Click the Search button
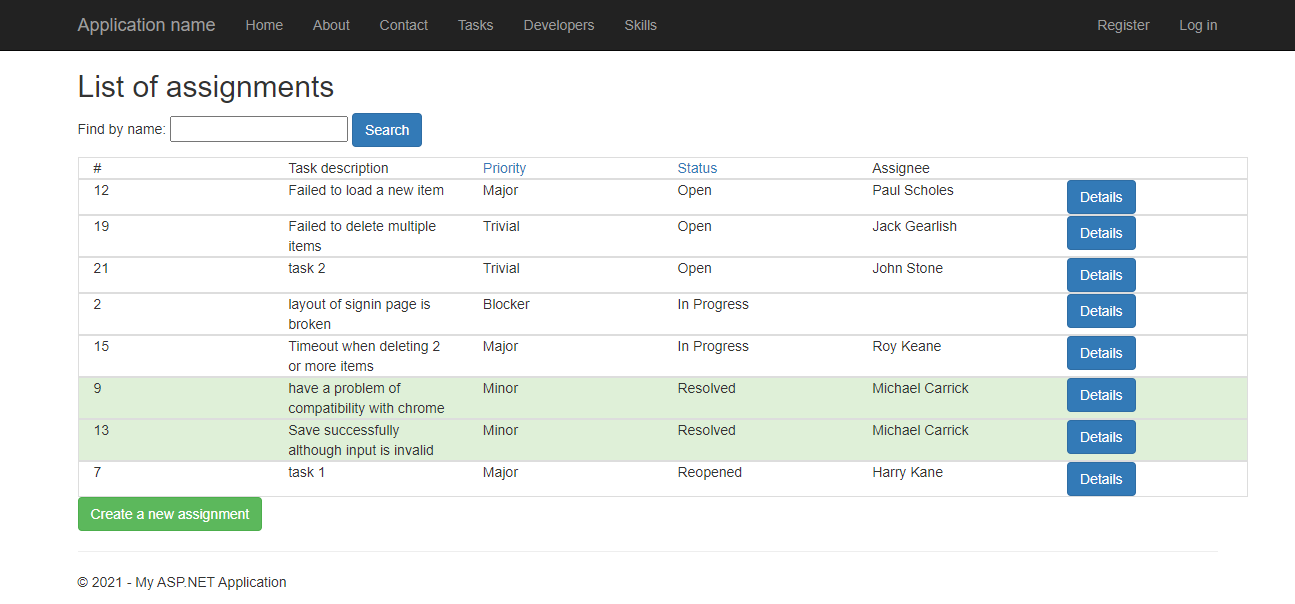This screenshot has height=604, width=1295. tap(387, 130)
